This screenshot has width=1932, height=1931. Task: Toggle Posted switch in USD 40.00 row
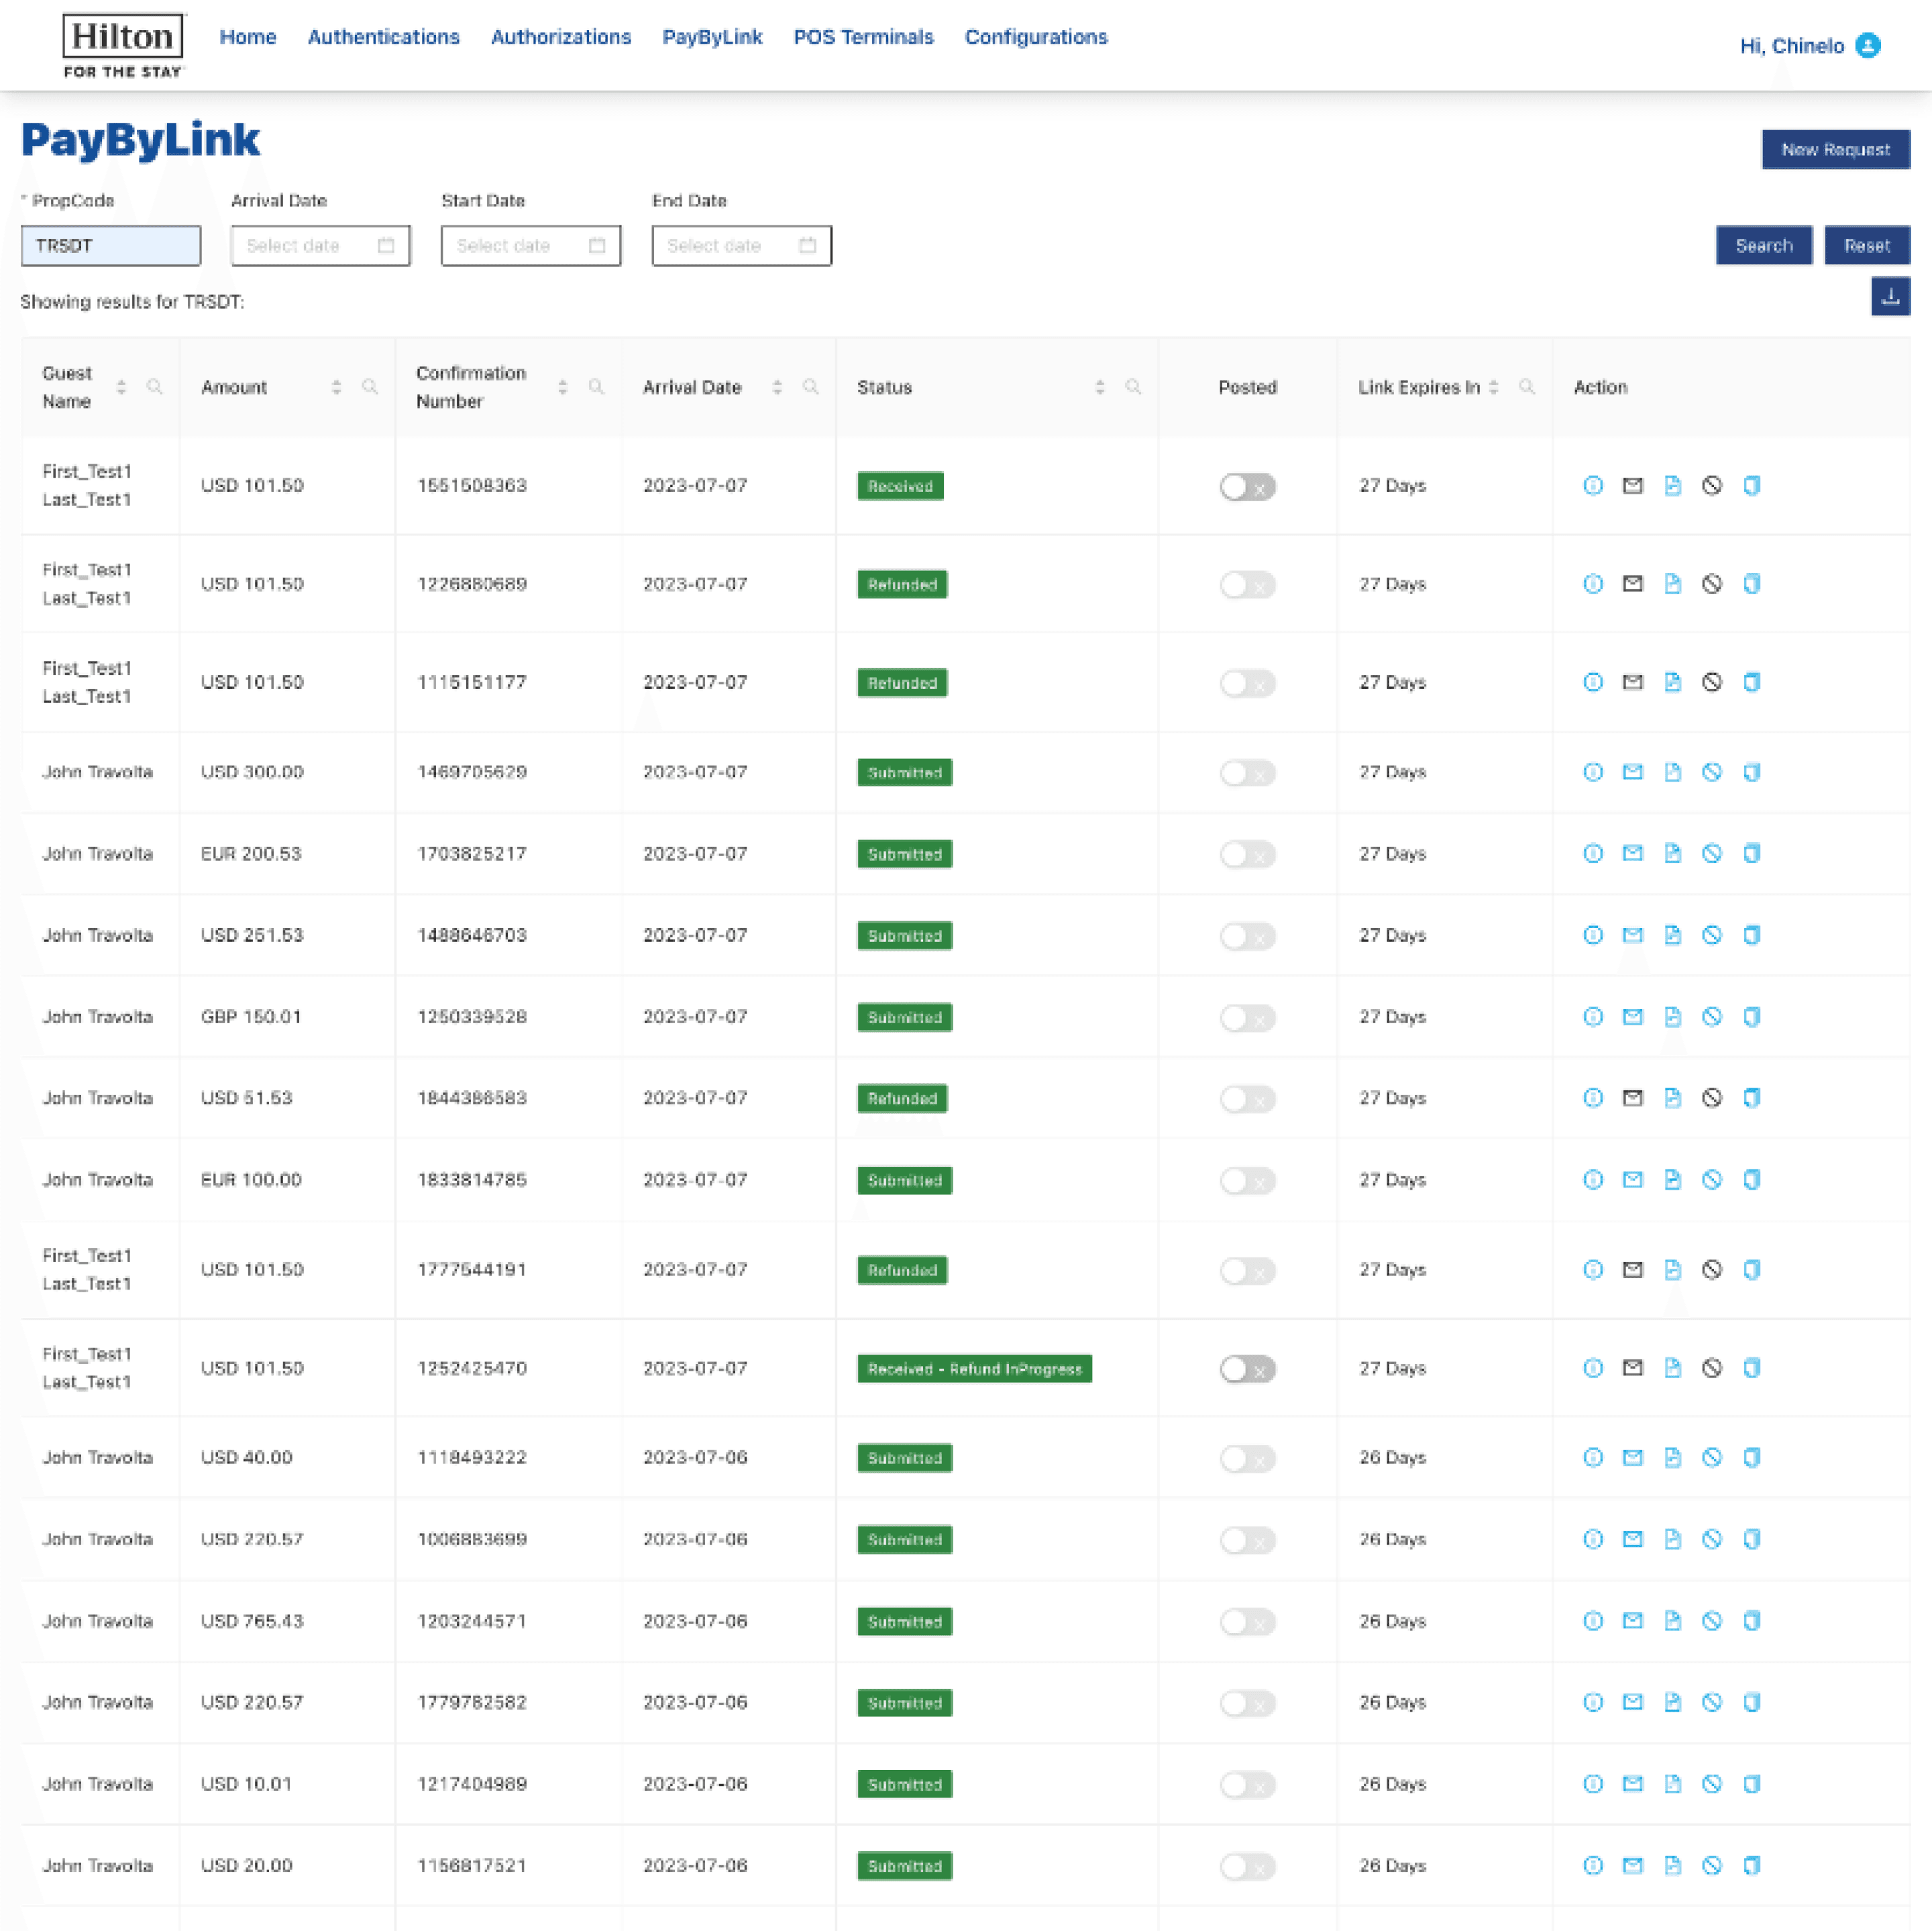[1247, 1458]
